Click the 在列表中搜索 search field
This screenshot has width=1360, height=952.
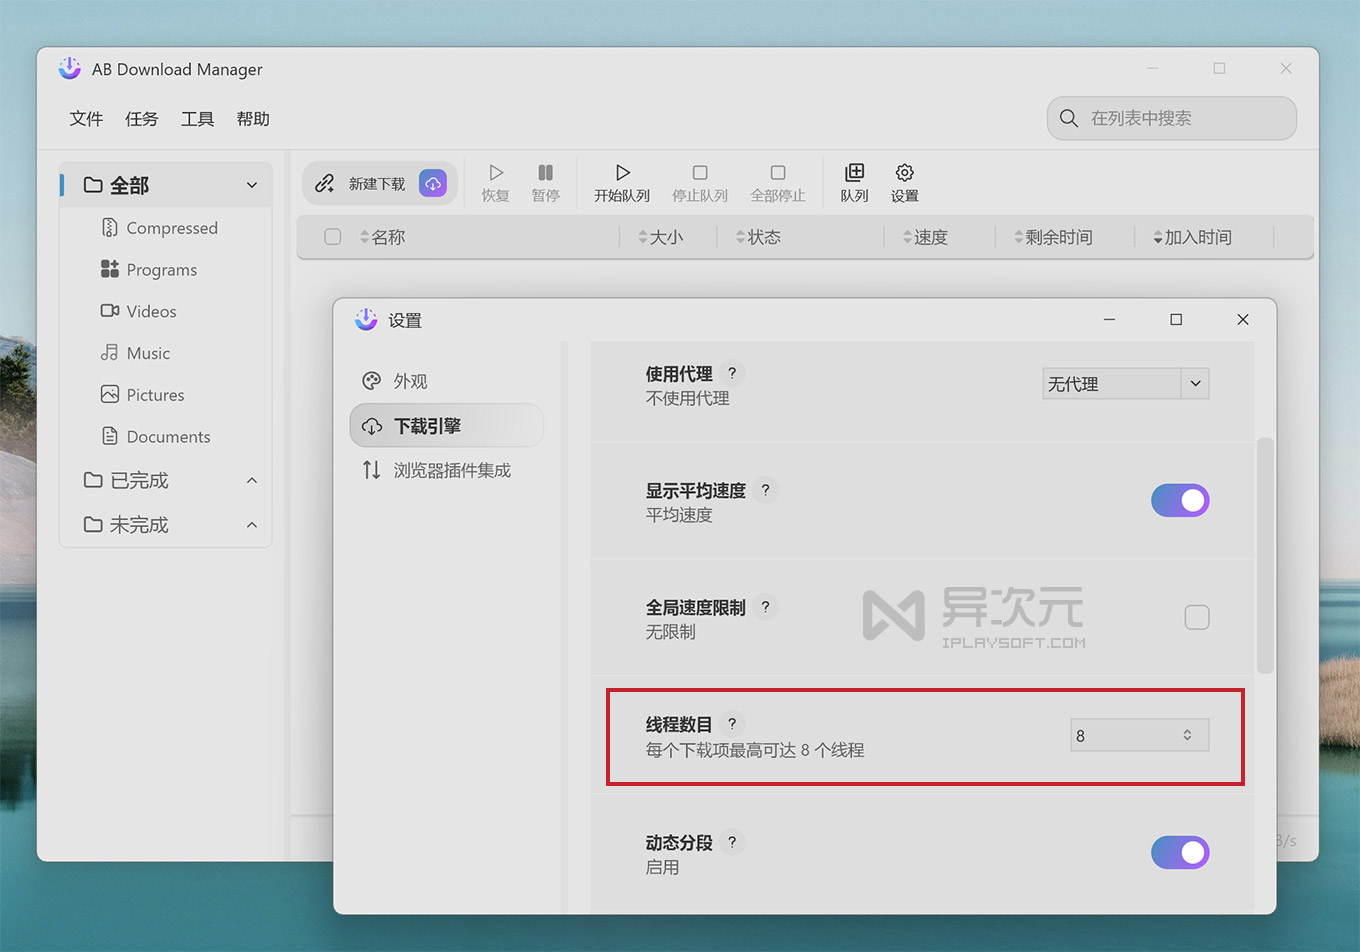click(1170, 118)
